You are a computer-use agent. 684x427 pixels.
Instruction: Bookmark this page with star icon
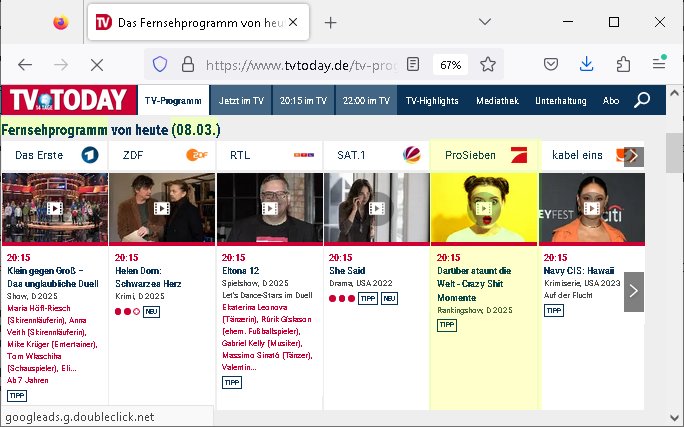point(488,65)
